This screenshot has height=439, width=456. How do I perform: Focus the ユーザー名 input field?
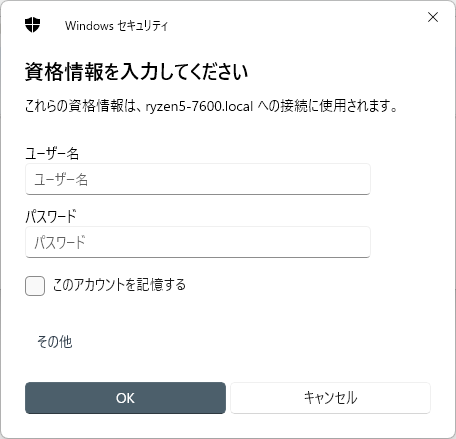[198, 179]
